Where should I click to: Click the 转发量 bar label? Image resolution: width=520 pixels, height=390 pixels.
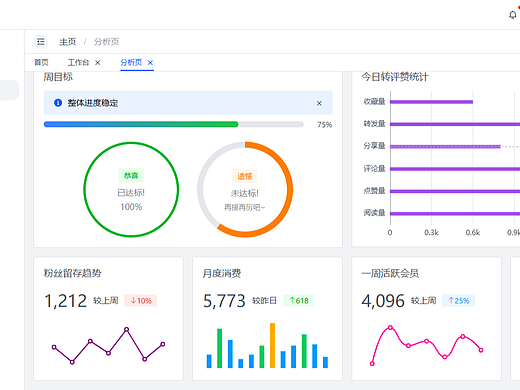click(374, 124)
